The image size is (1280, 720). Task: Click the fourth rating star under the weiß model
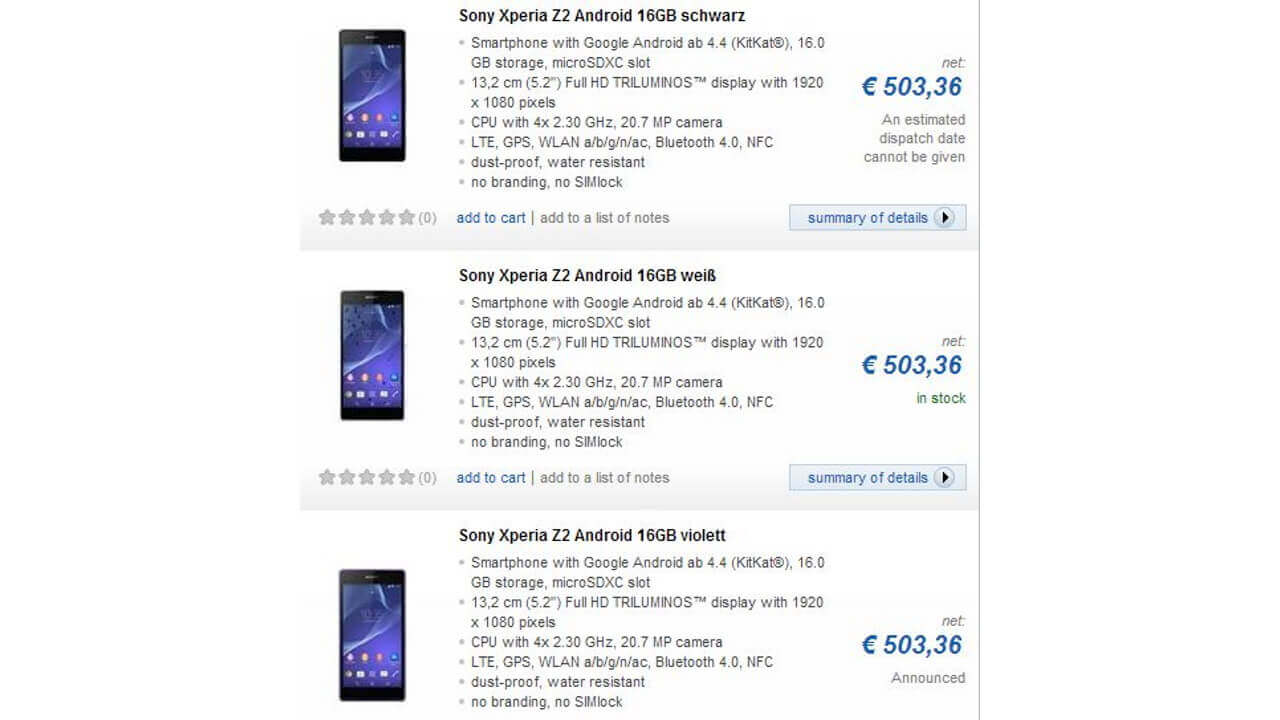pos(386,477)
